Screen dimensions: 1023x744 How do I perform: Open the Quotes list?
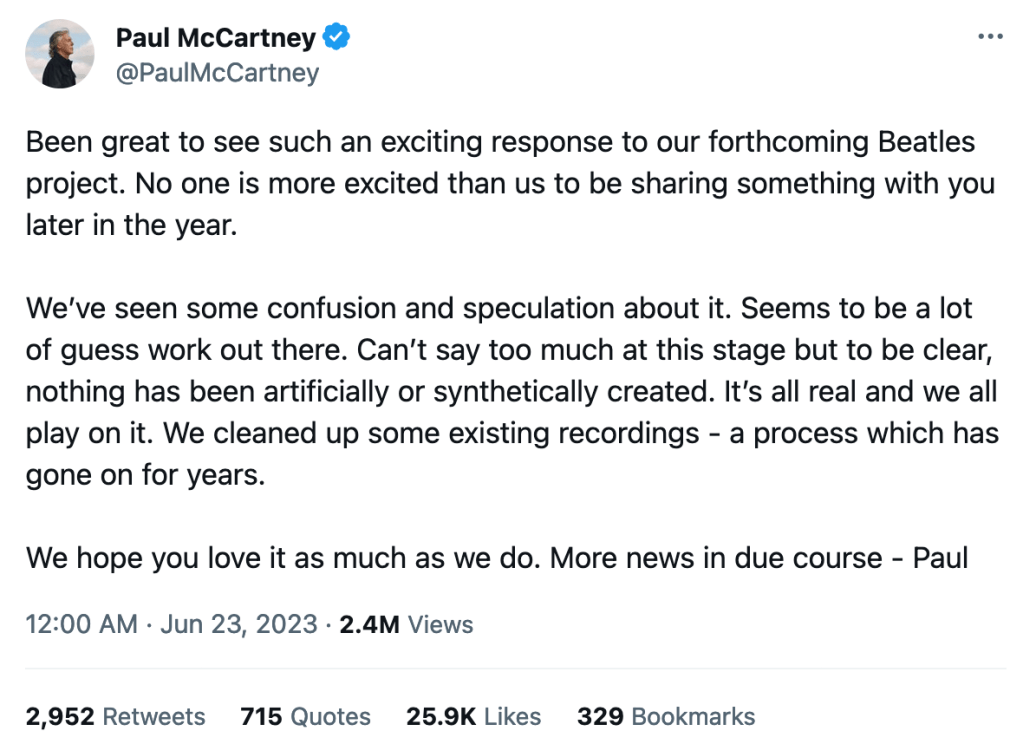point(331,716)
